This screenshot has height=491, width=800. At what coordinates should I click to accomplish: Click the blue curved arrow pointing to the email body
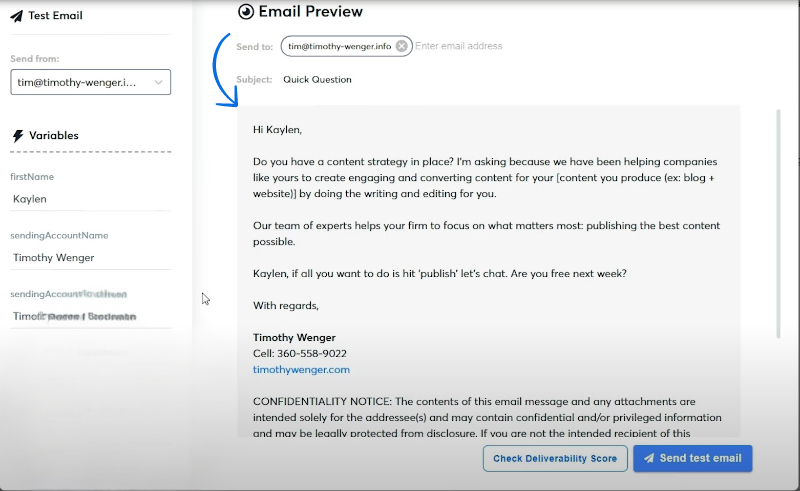[220, 70]
